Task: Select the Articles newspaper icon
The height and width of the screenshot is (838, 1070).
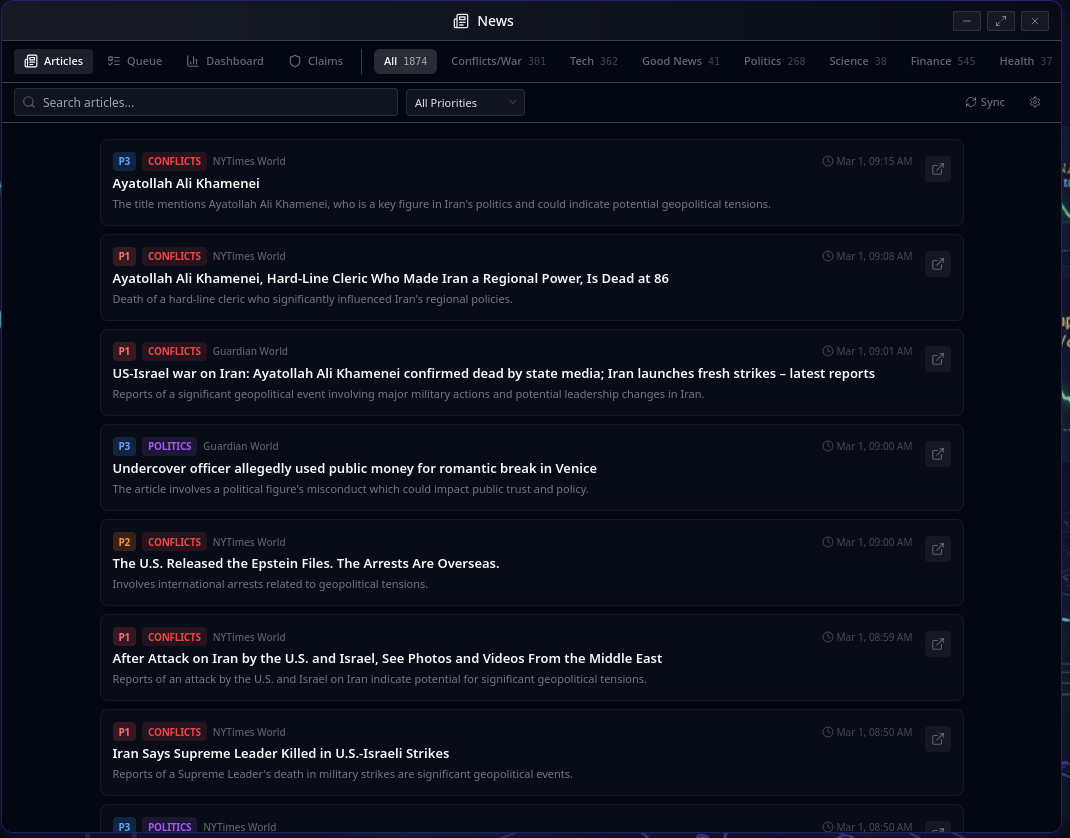Action: [31, 61]
